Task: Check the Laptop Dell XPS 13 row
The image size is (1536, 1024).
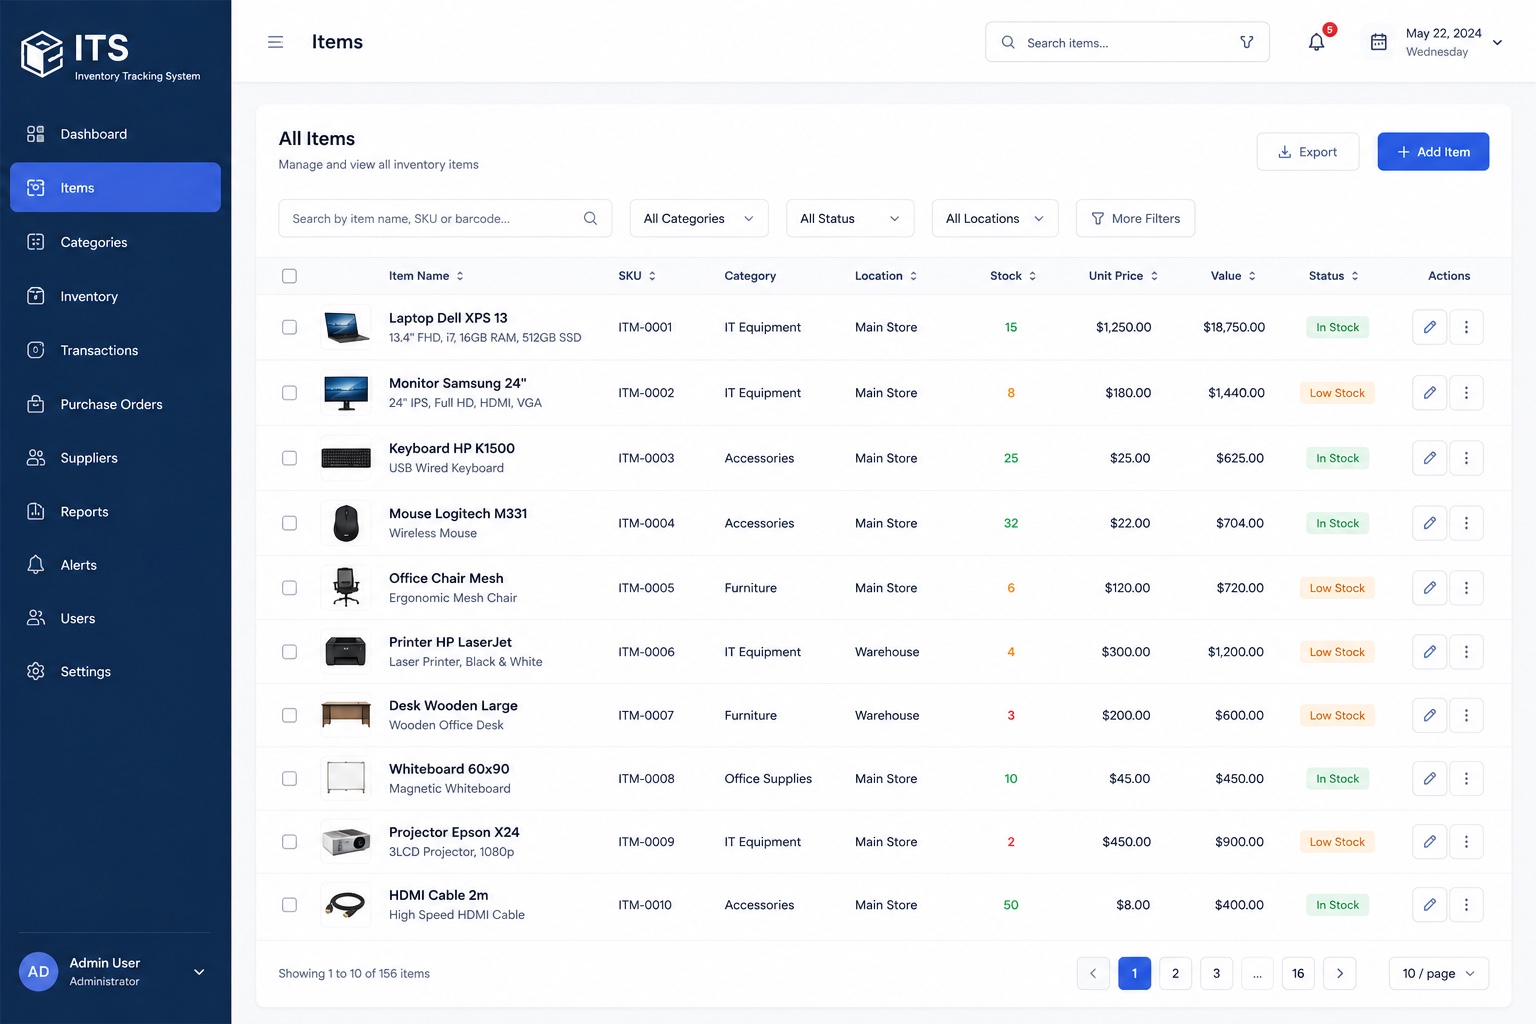Action: 289,327
